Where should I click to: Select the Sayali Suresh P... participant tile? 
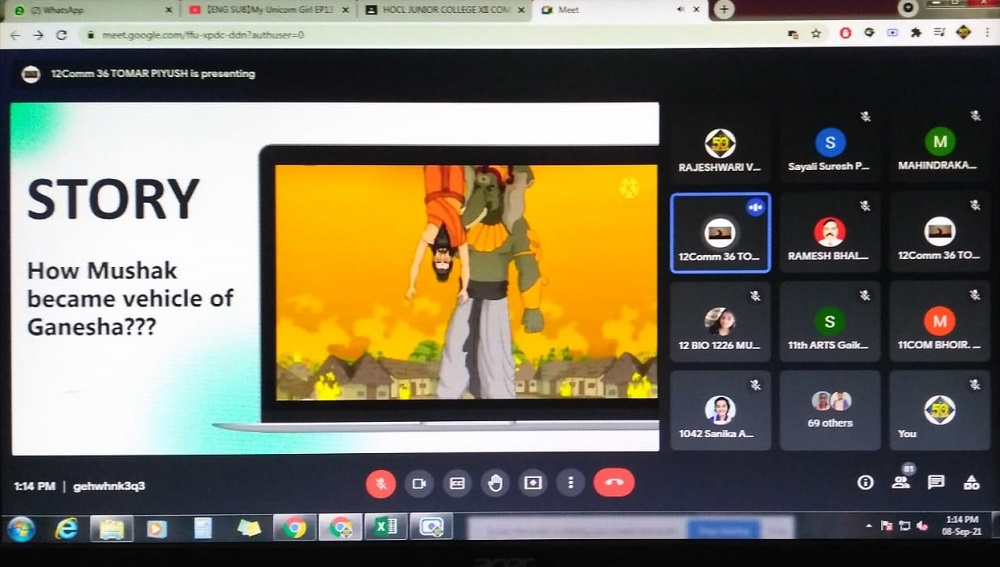(829, 144)
